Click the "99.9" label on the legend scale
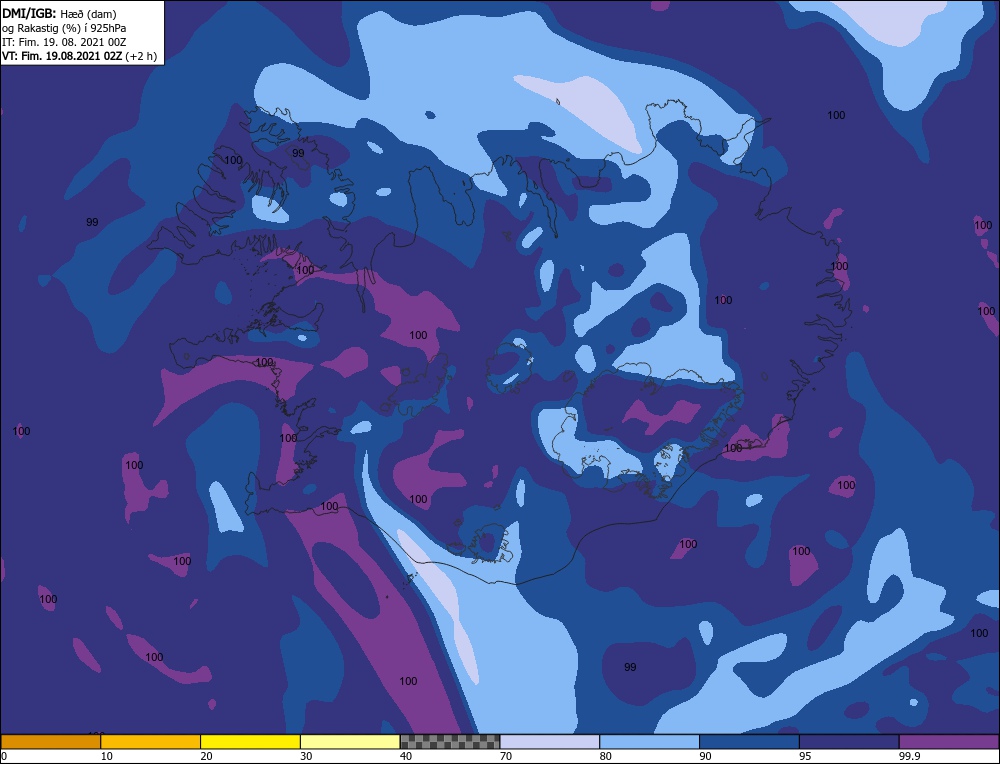This screenshot has width=1000, height=764. click(908, 756)
